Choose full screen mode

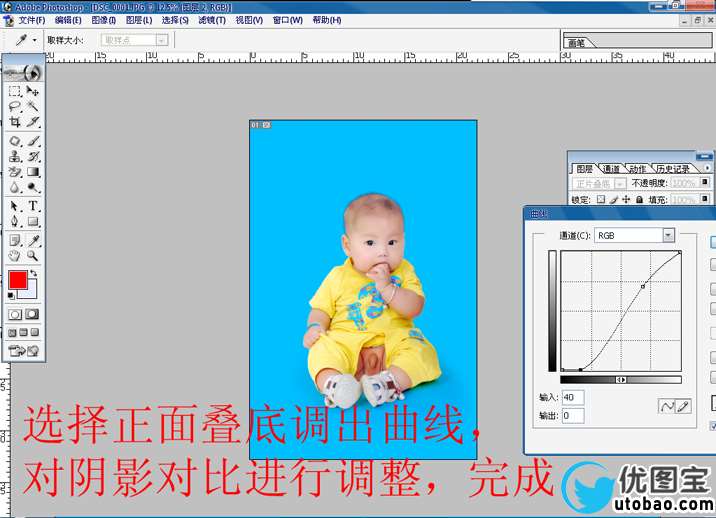(34, 333)
